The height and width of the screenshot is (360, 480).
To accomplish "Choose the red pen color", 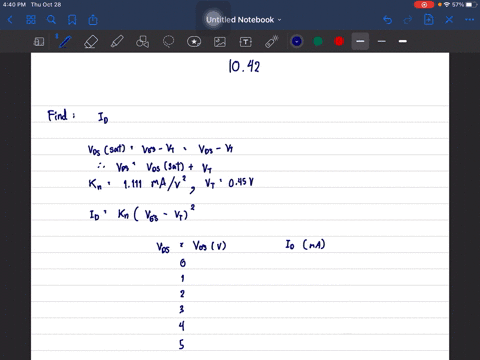I will tap(339, 41).
